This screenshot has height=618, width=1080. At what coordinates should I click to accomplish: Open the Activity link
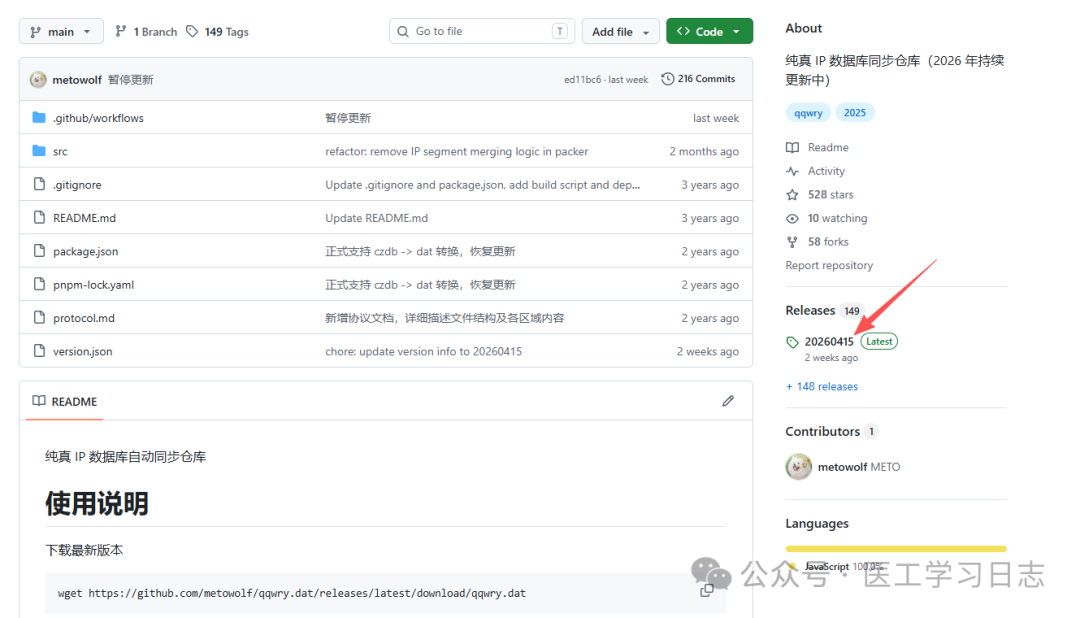[826, 171]
